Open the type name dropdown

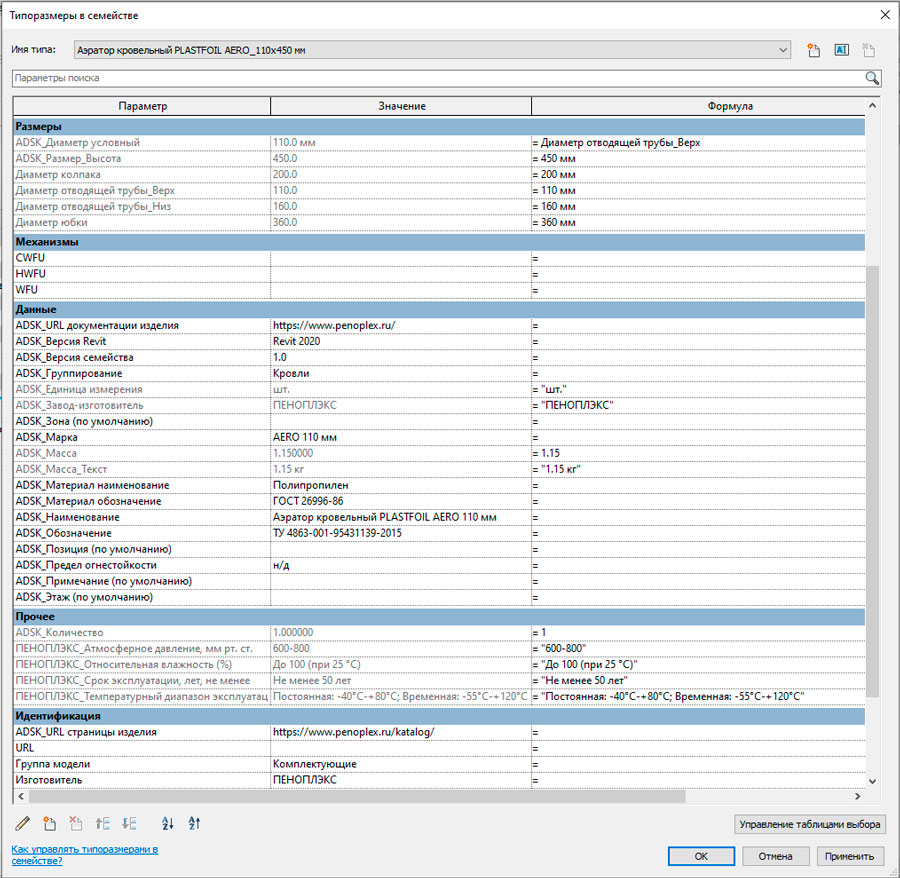coord(783,50)
